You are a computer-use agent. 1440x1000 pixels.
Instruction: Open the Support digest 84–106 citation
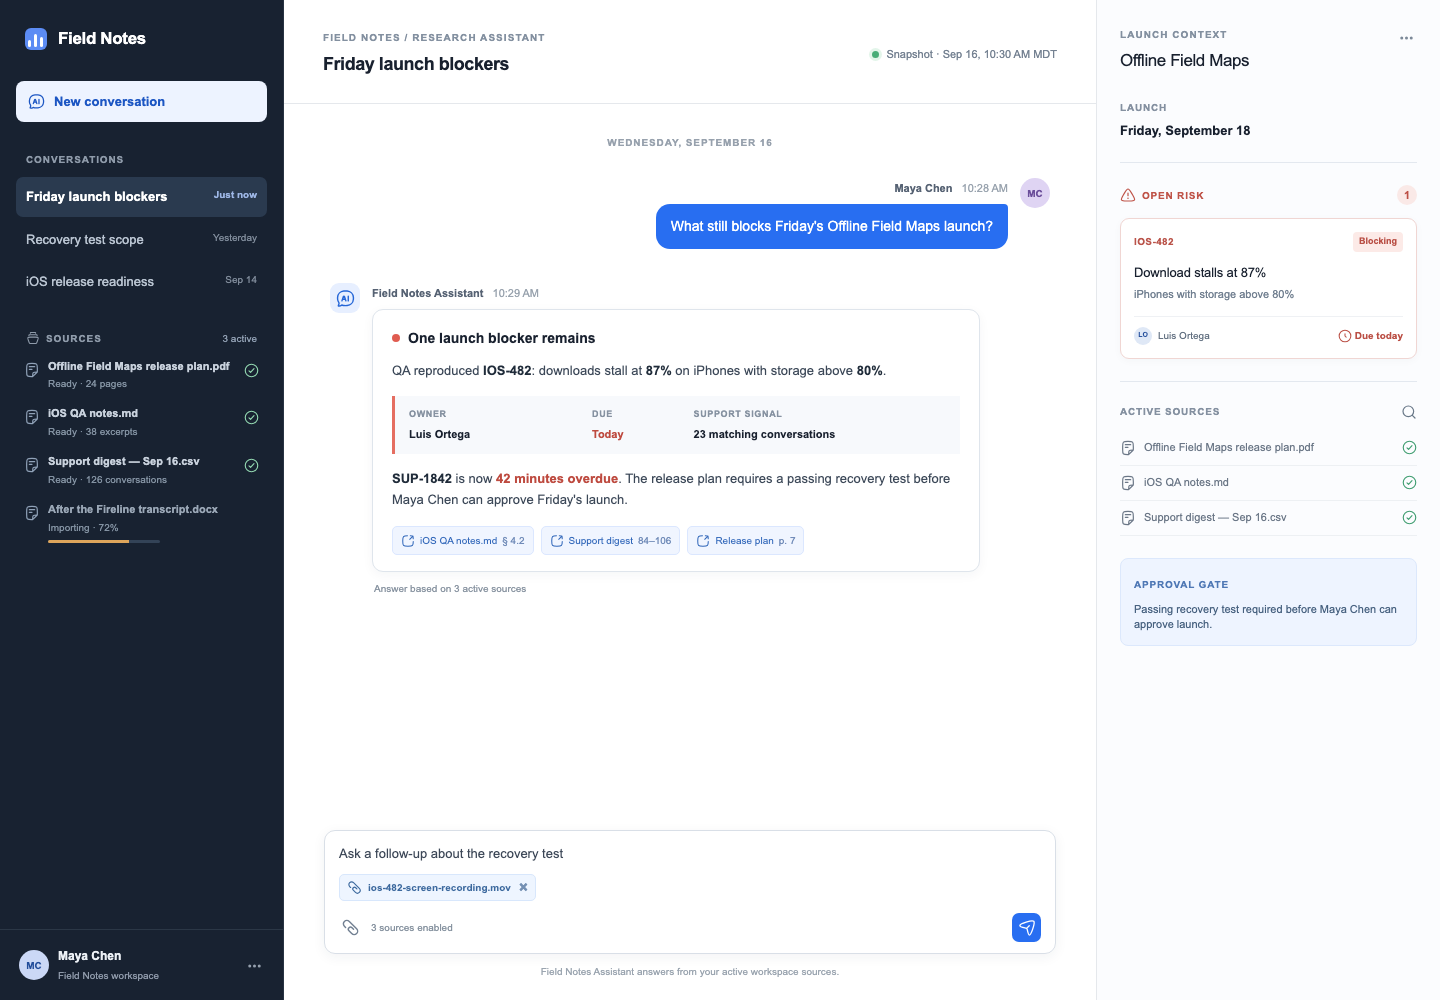click(x=610, y=540)
